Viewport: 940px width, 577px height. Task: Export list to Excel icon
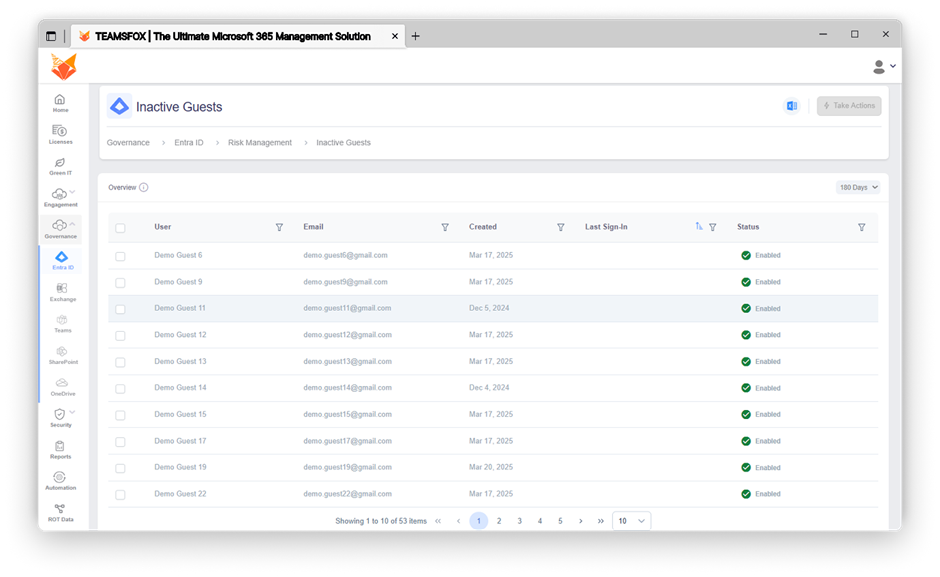[x=792, y=106]
